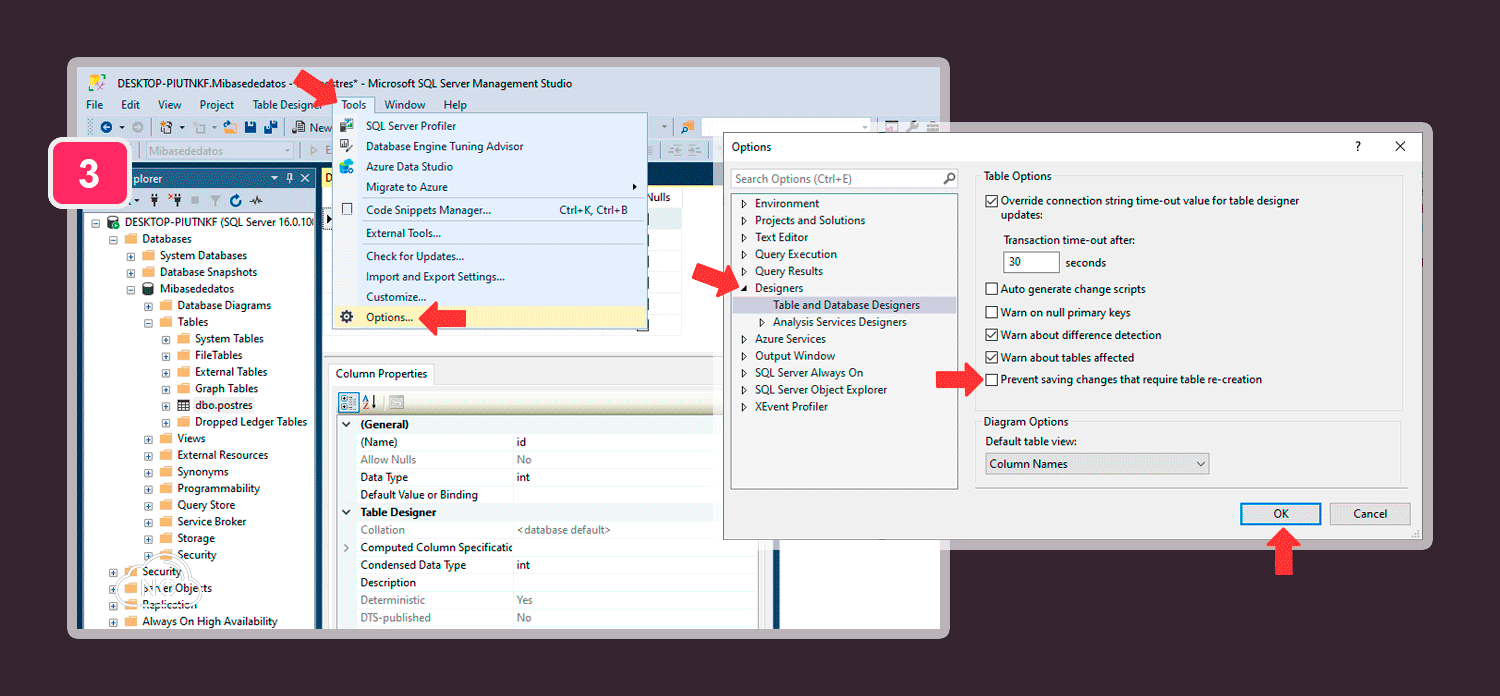
Task: Click the navigate back arrow in SSMS toolbar
Action: pos(106,127)
